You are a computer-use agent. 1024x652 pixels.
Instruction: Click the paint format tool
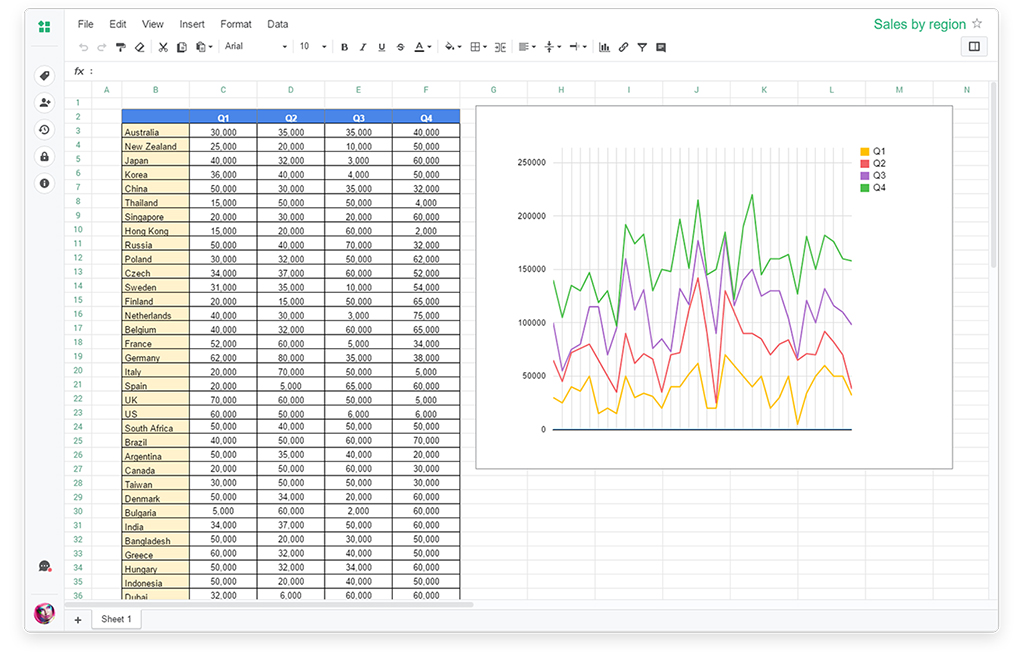[x=121, y=47]
